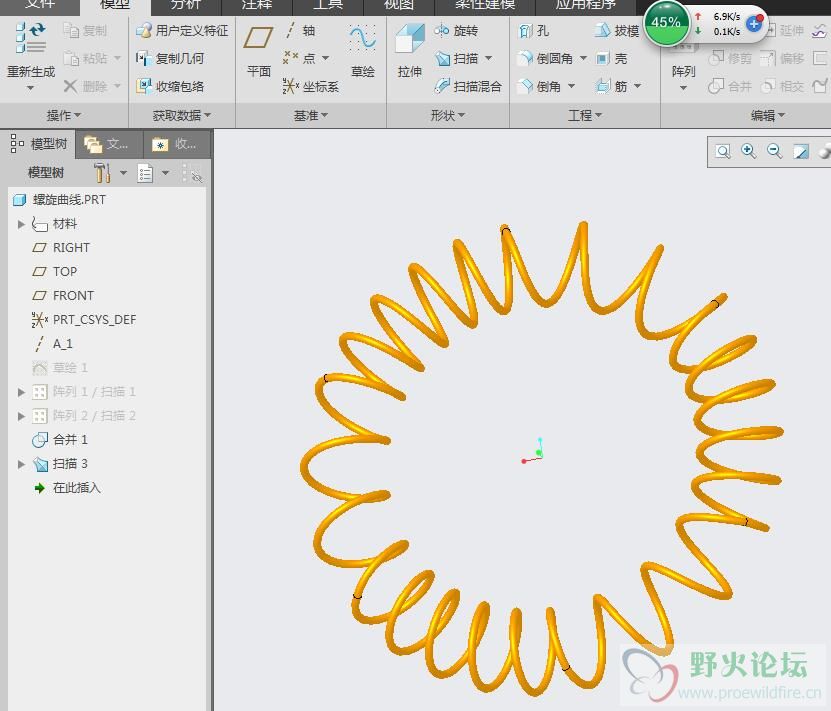The height and width of the screenshot is (711, 831).
Task: Select the 扫描混合 swept blend tool
Action: tap(467, 86)
